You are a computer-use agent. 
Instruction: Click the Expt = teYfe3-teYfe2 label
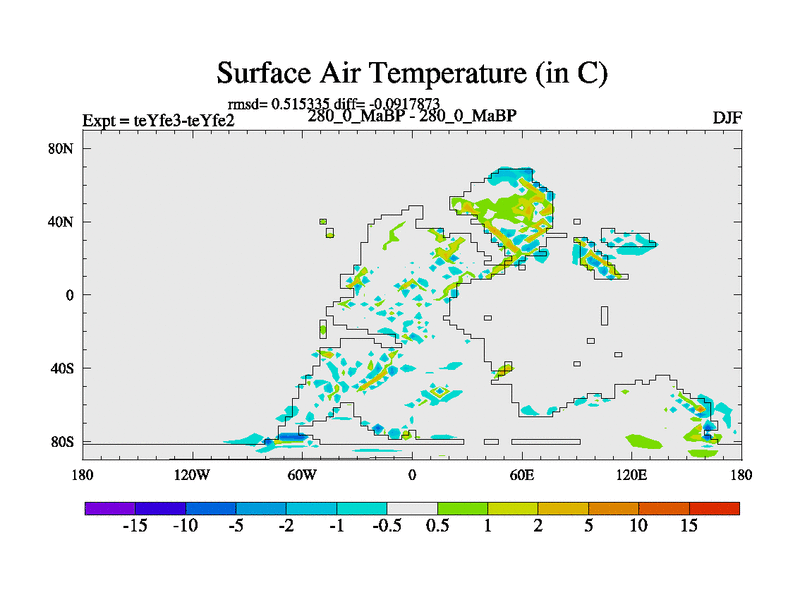click(x=157, y=121)
